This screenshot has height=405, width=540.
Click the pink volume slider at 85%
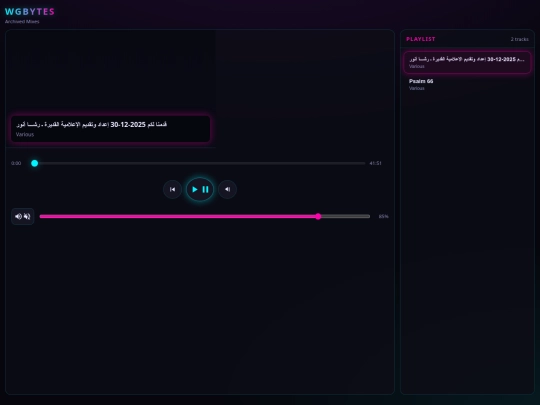205,216
